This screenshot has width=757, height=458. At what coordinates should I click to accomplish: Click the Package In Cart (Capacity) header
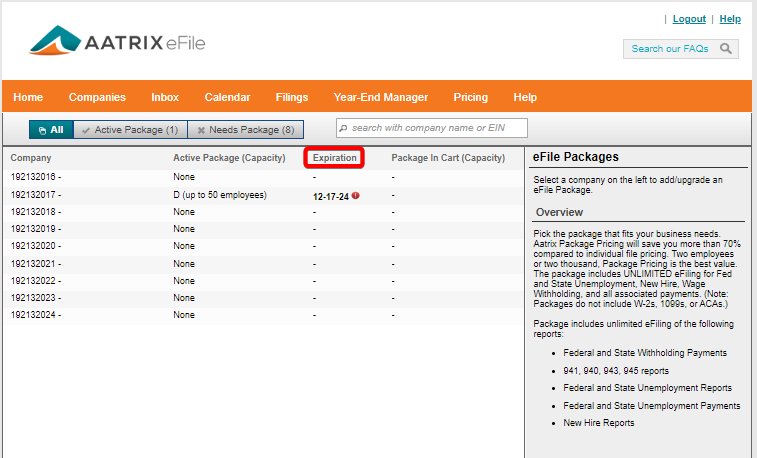click(448, 158)
